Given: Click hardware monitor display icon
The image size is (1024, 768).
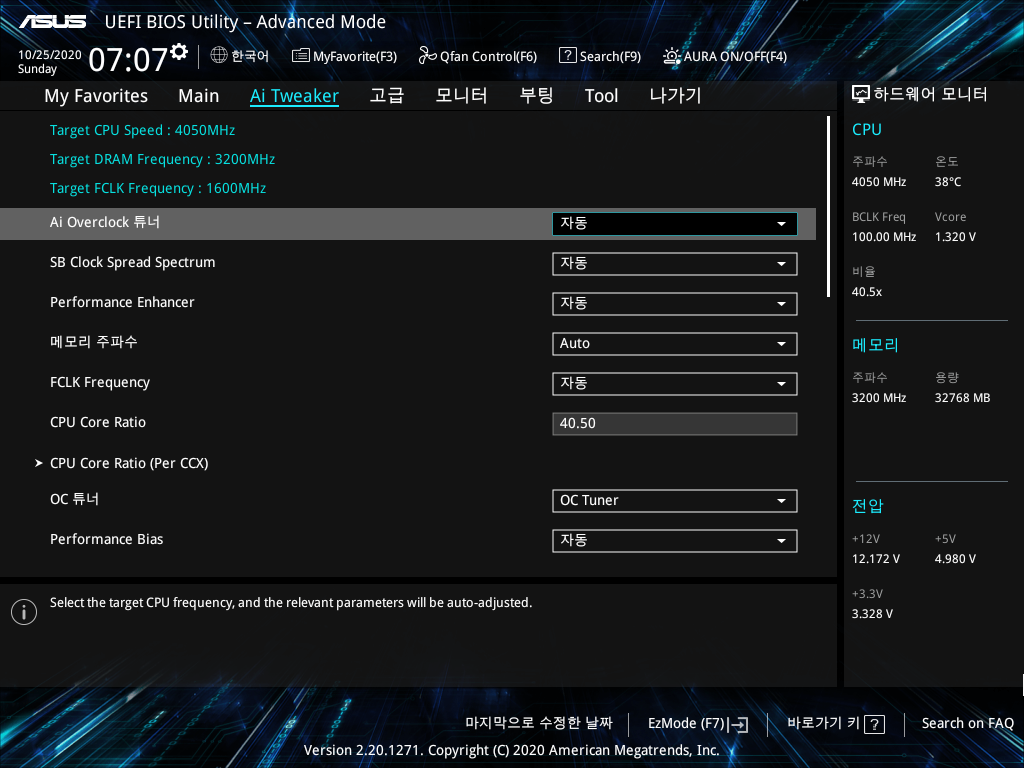Looking at the screenshot, I should [x=861, y=95].
